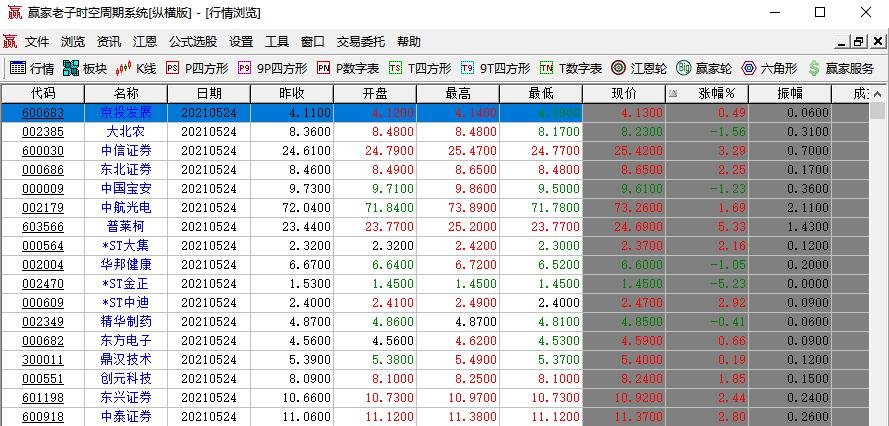Sort by the 开盘 column header

click(x=375, y=94)
